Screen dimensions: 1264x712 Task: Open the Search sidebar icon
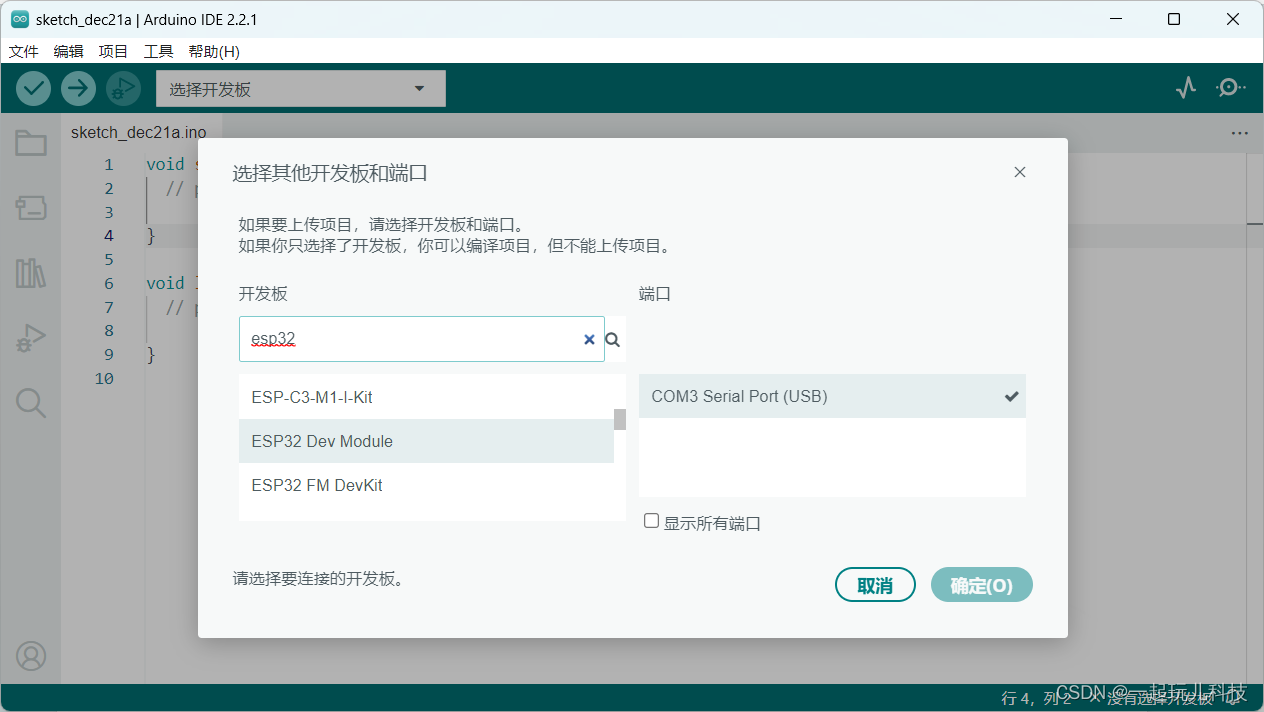31,403
